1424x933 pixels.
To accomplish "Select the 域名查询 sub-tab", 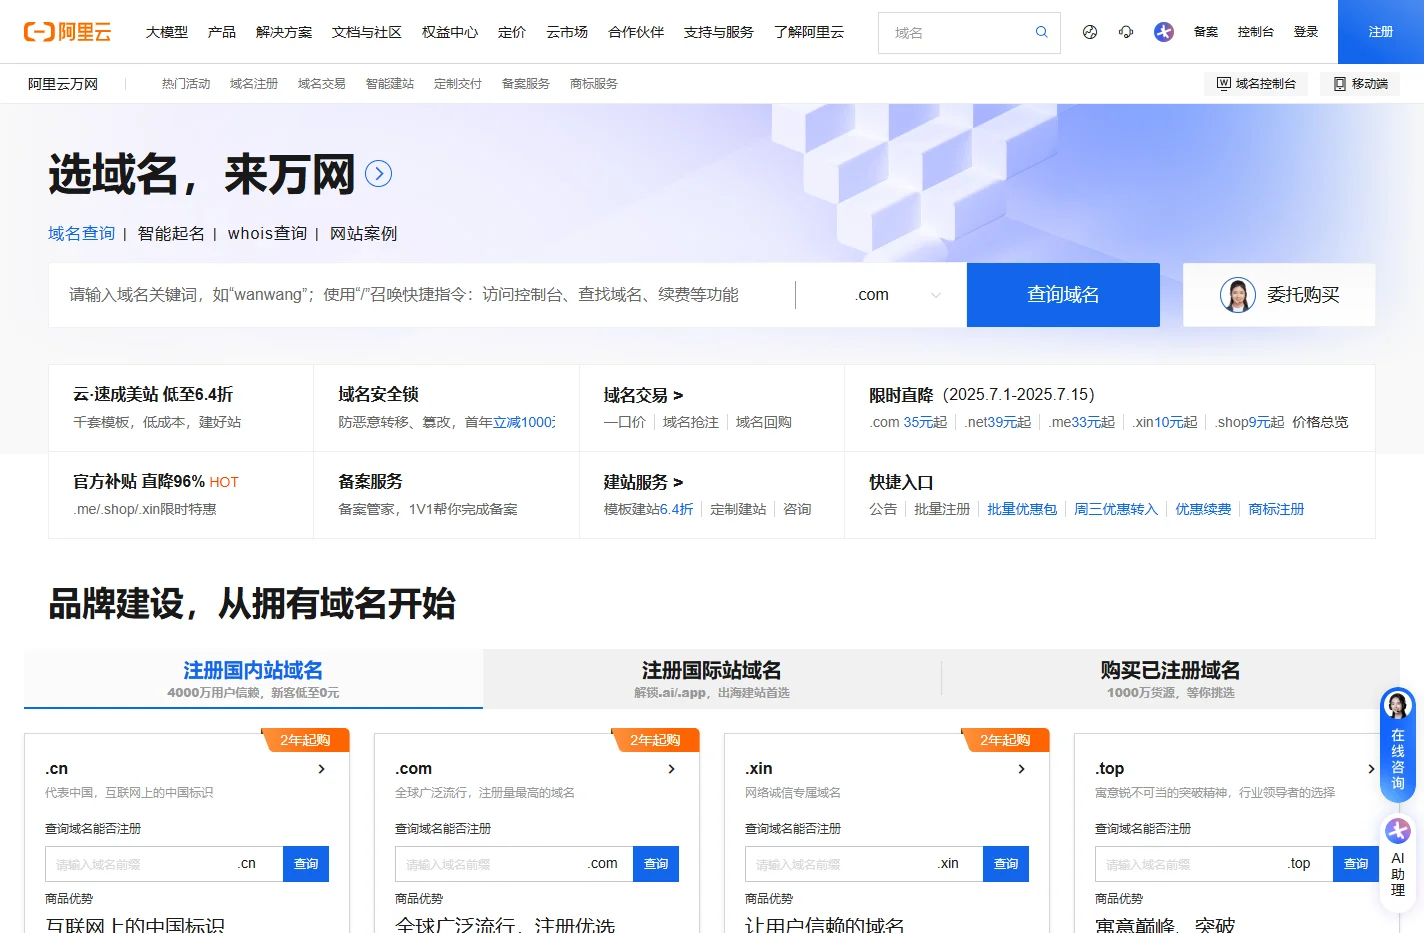I will pyautogui.click(x=82, y=233).
